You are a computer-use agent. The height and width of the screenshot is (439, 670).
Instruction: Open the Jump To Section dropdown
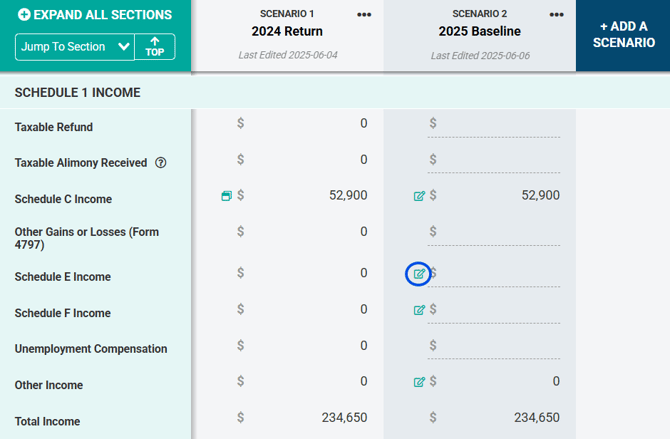tap(75, 46)
